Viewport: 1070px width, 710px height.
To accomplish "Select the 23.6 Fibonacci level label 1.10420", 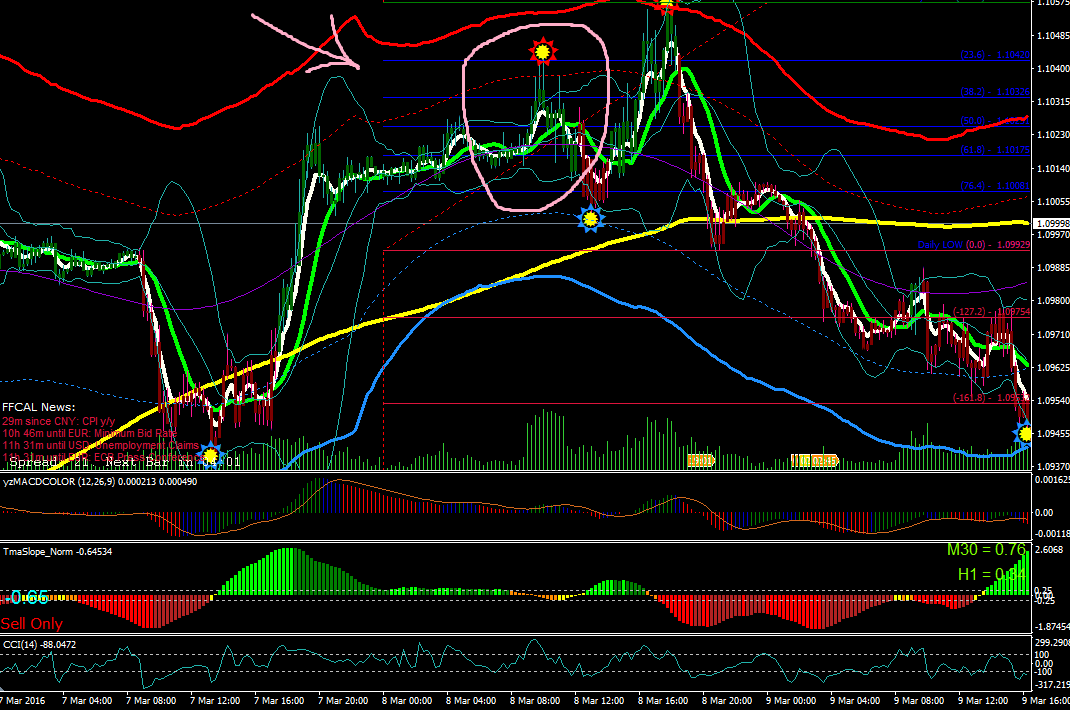I will 994,55.
